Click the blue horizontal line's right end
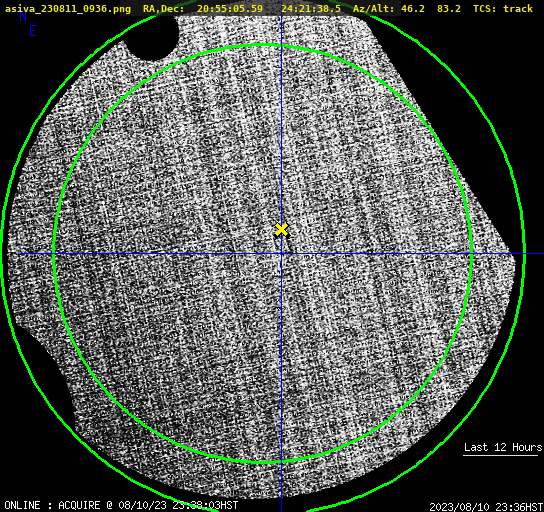This screenshot has height=512, width=544. click(541, 254)
